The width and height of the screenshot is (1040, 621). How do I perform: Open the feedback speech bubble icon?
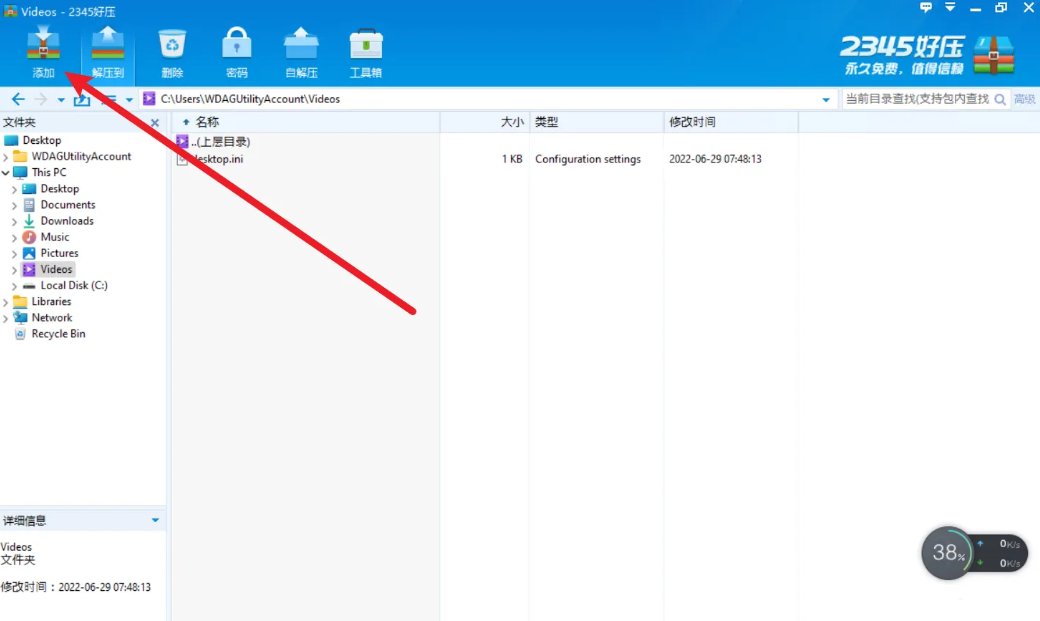926,8
